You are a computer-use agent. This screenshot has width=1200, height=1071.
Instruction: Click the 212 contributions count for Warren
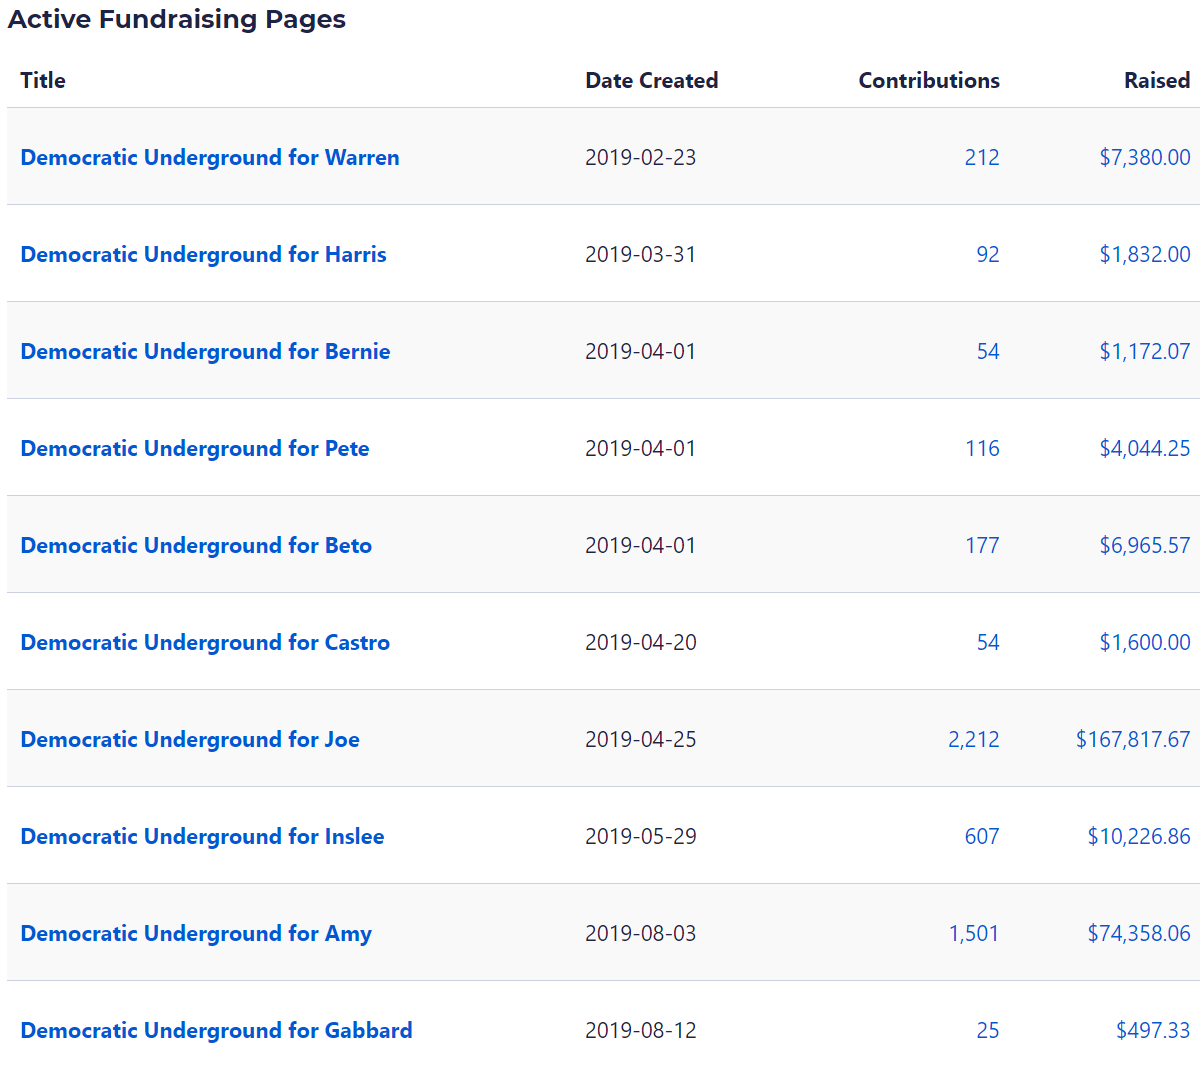981,158
